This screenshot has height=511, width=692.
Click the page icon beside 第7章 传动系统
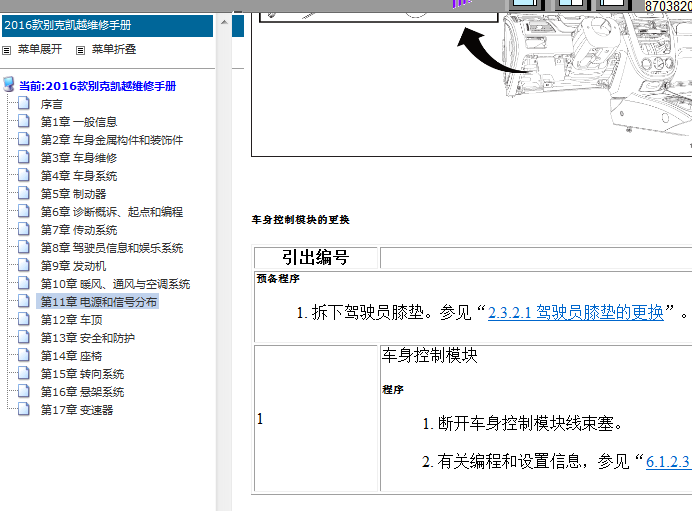pyautogui.click(x=24, y=229)
